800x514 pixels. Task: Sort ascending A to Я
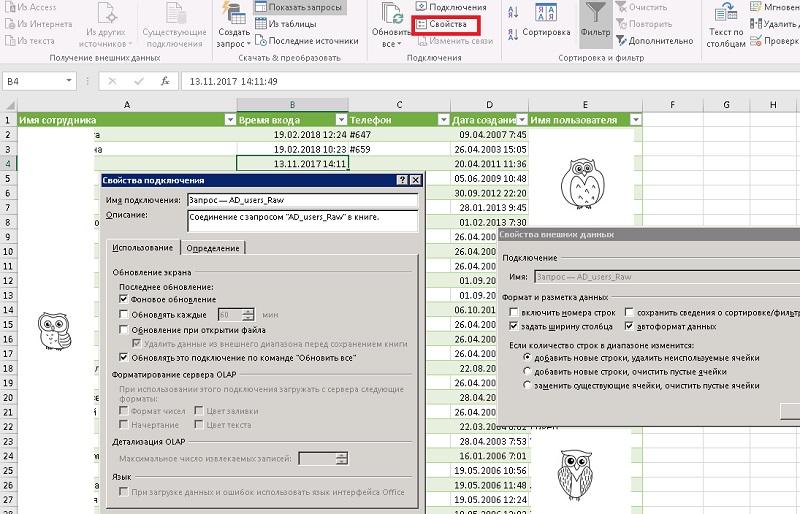(x=513, y=12)
